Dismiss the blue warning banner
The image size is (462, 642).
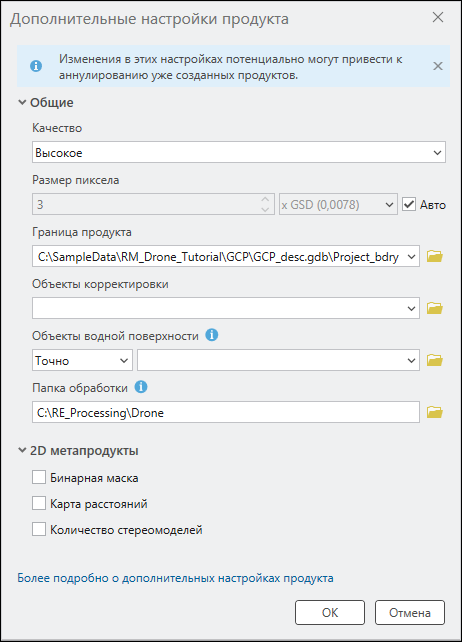[438, 66]
